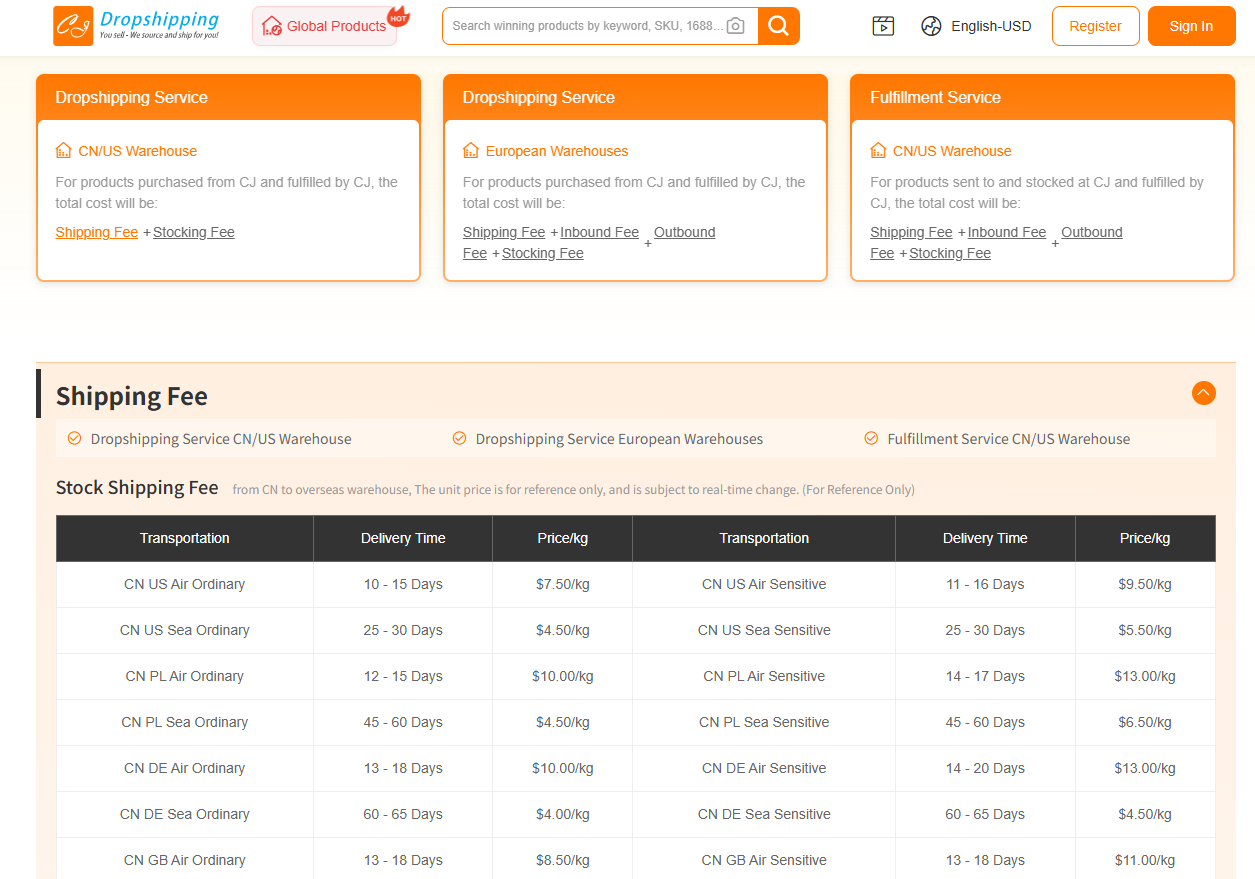Open the Shipping Fee link in first card
The image size is (1255, 879).
96,231
